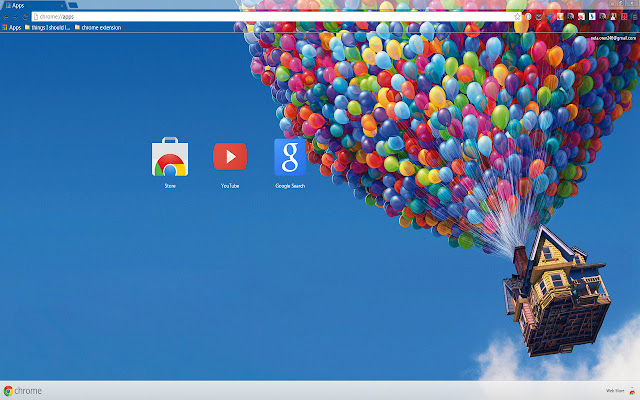
Task: Reload the current page
Action: (25, 17)
